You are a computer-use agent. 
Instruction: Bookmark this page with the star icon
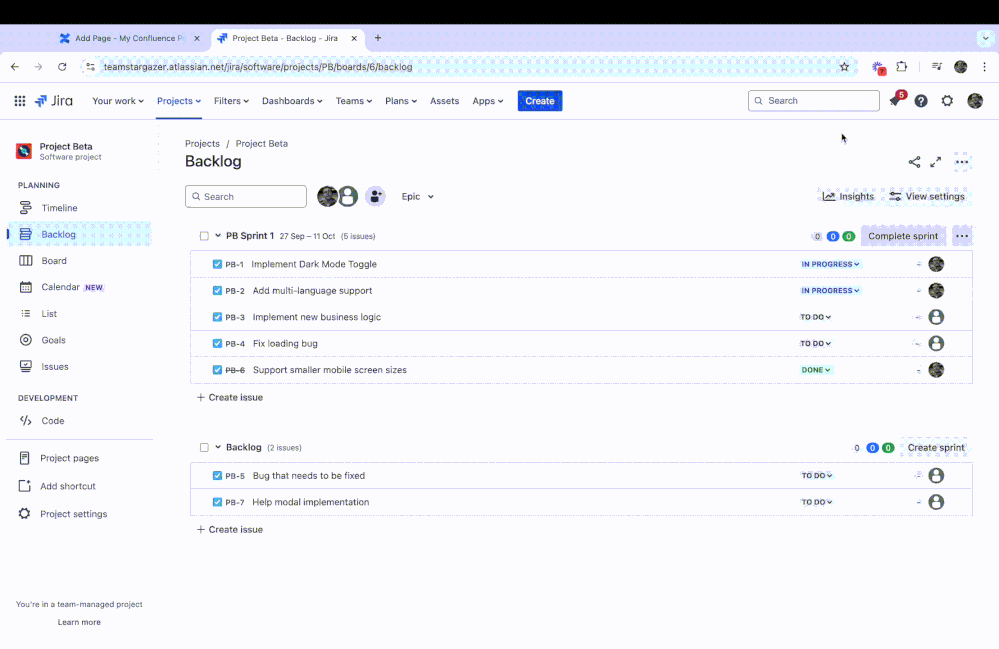click(844, 67)
